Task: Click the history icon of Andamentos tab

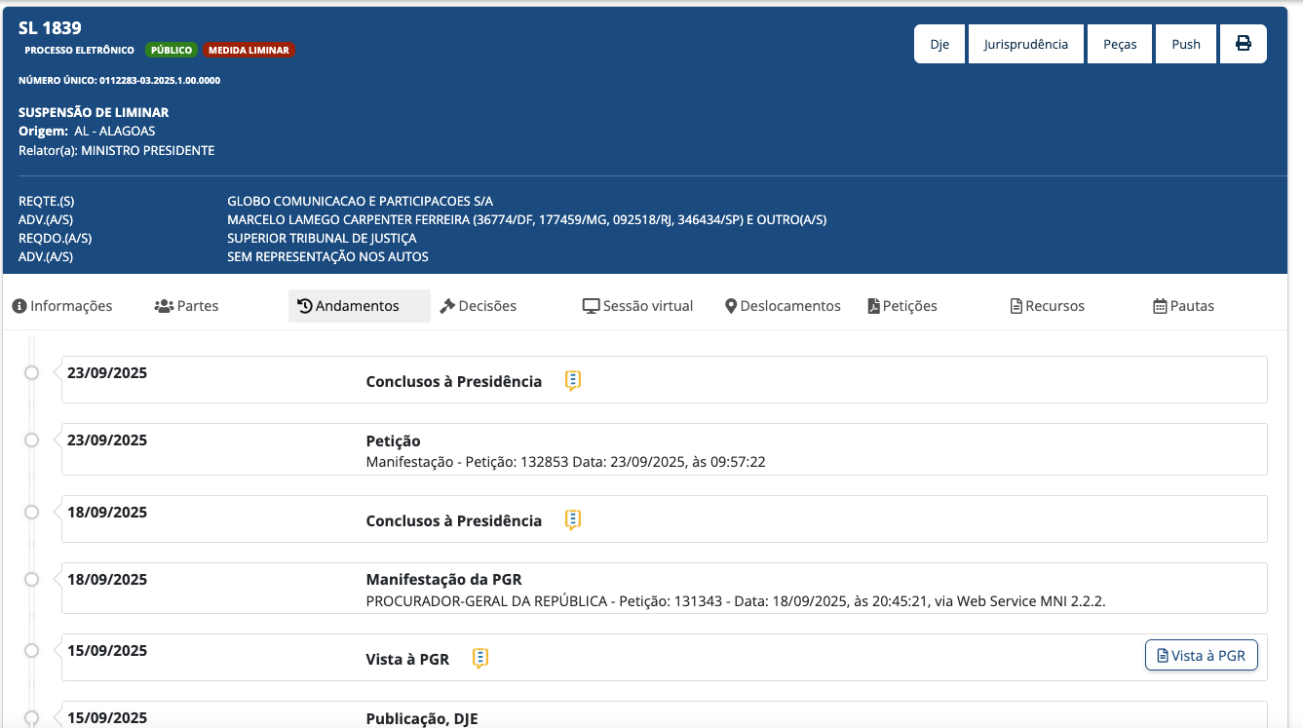Action: (x=305, y=306)
